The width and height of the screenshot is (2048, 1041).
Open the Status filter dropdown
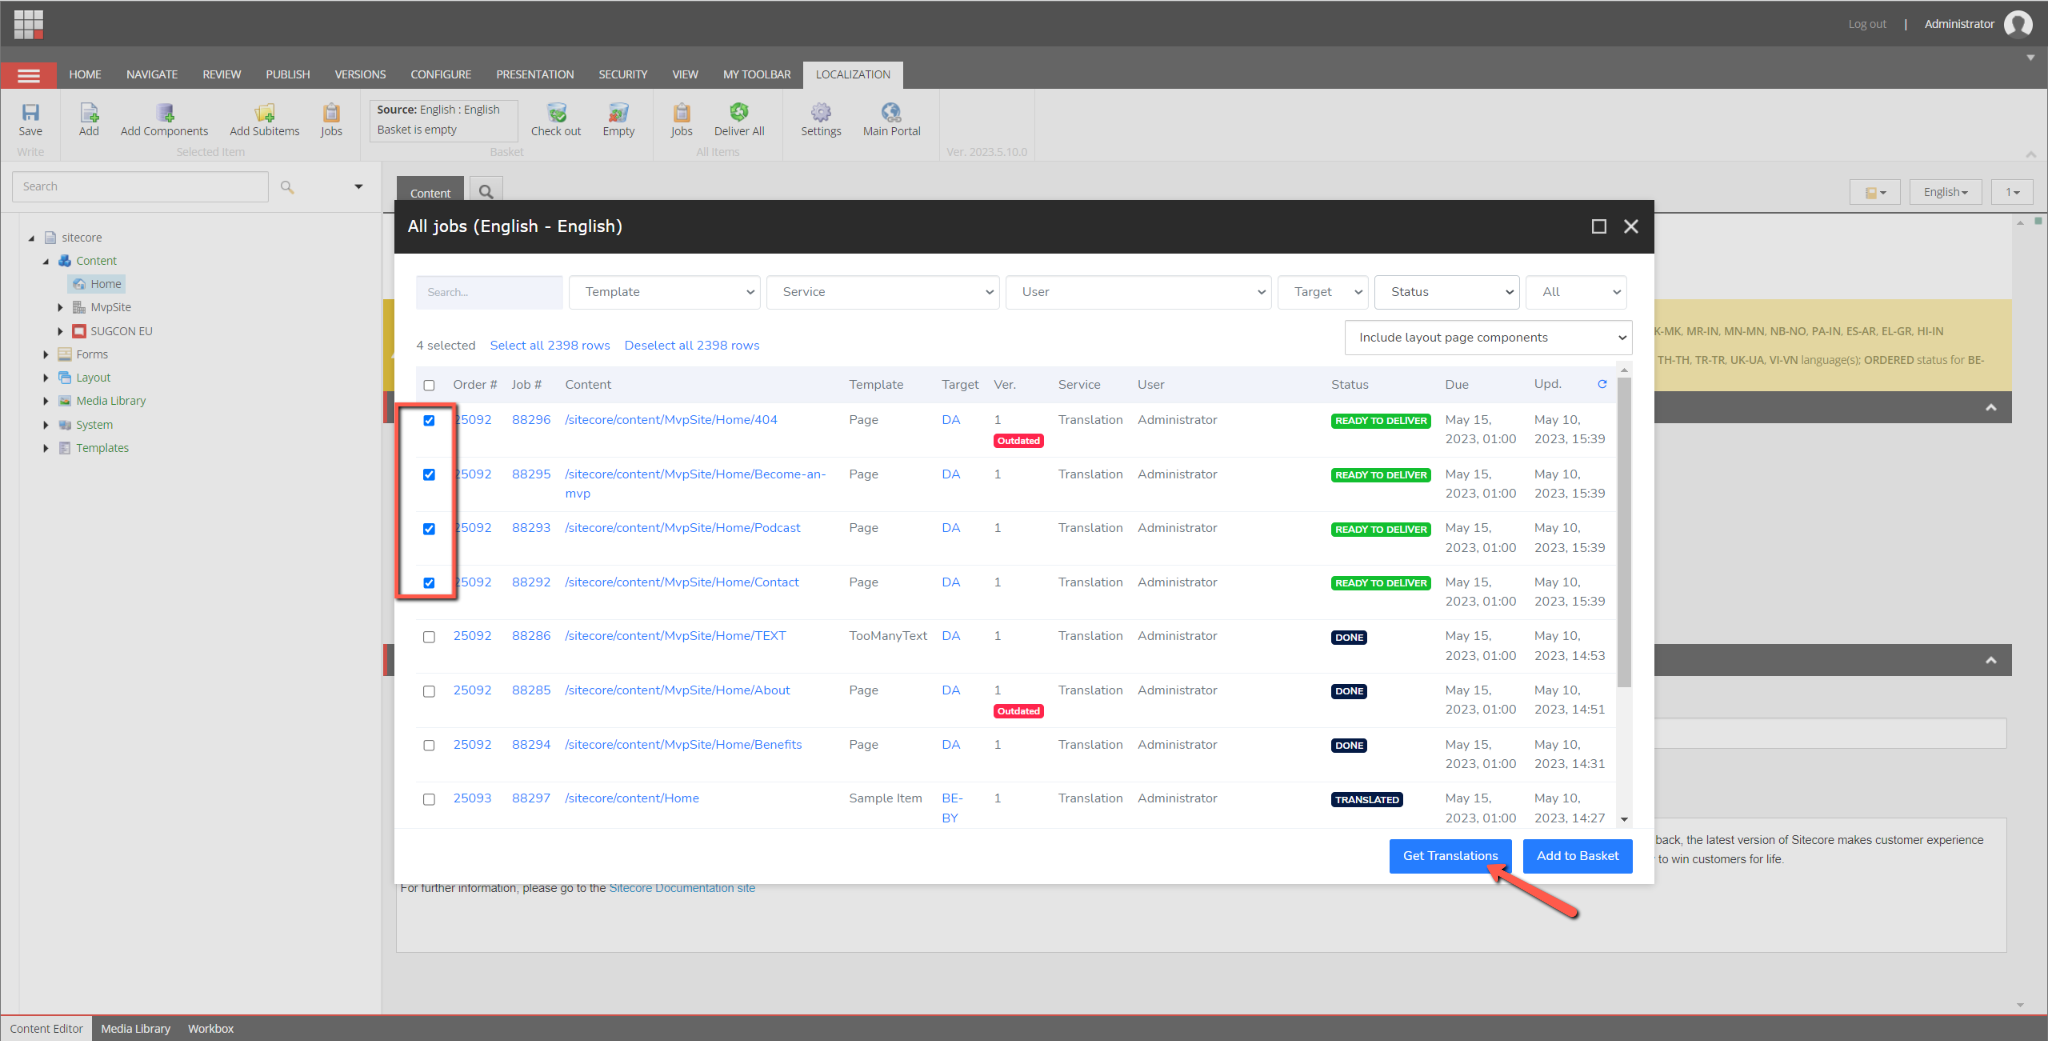coord(1447,292)
